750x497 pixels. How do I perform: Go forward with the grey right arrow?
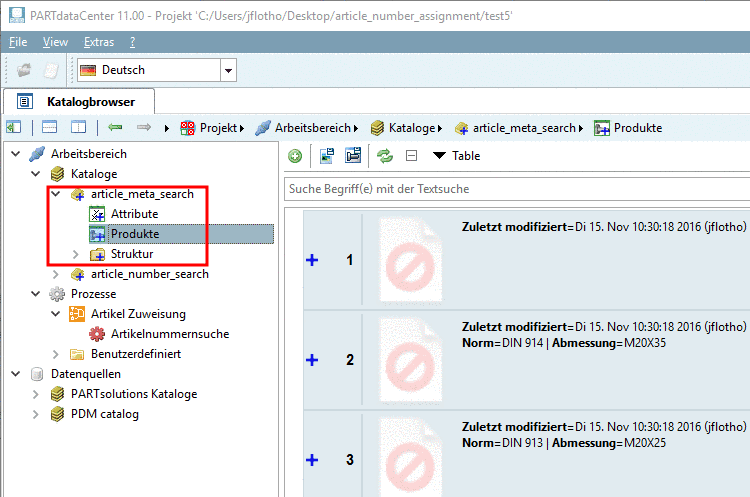click(143, 127)
